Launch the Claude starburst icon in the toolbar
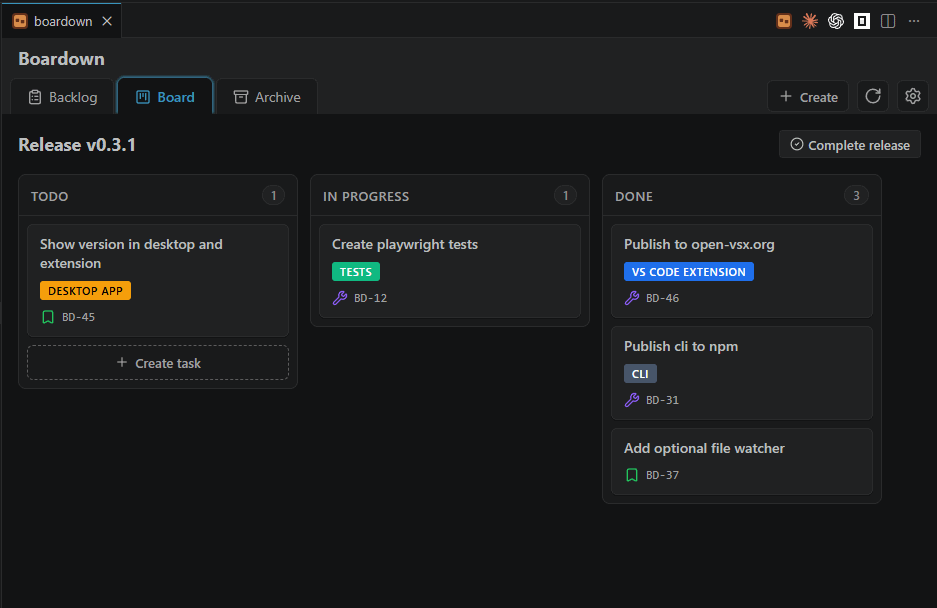 point(810,22)
